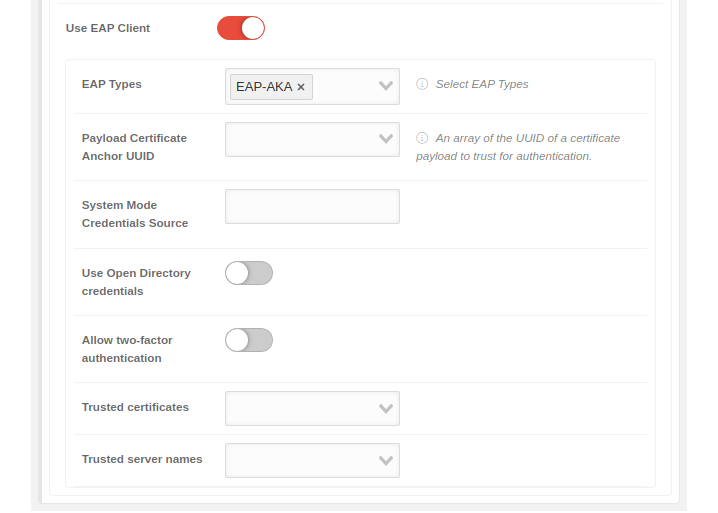
Task: Click the Payload Certificate Anchor UUID chevron arrow
Action: pos(386,139)
